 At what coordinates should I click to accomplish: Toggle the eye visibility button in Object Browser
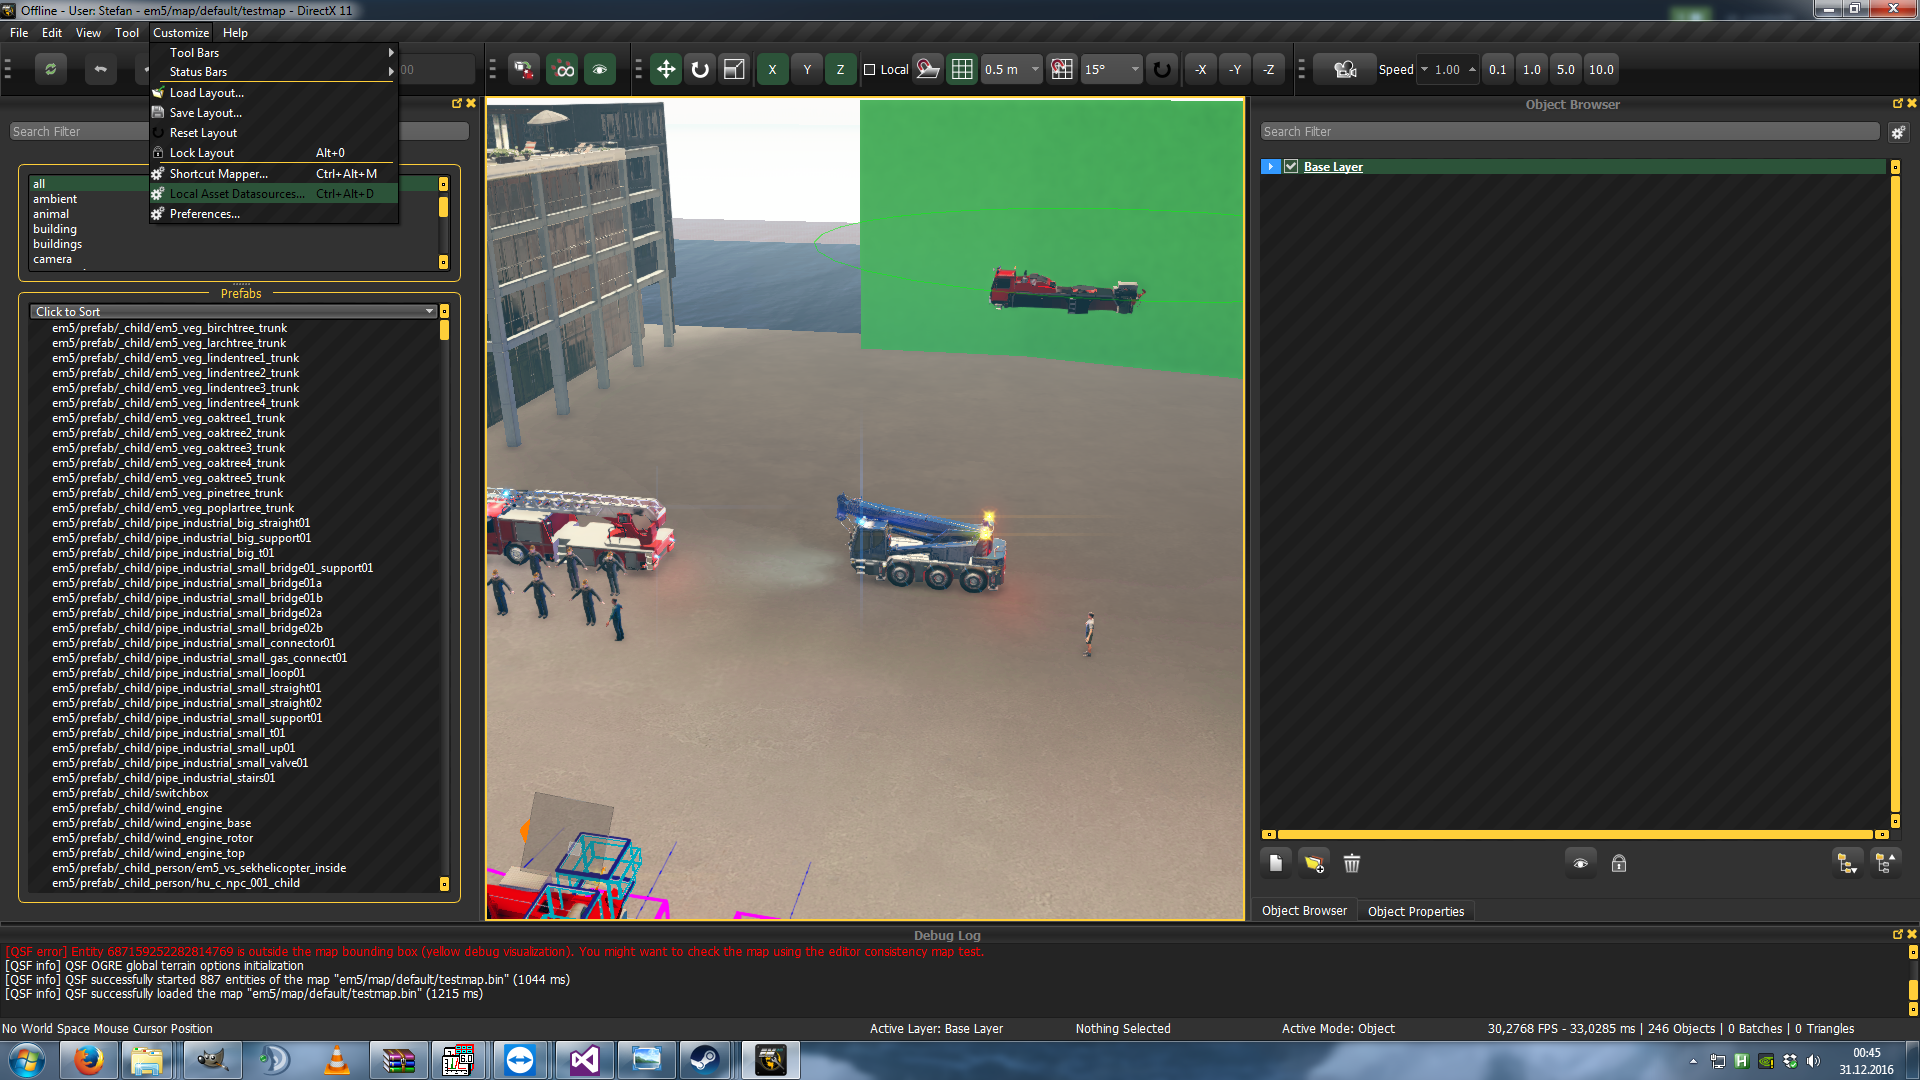(1580, 863)
